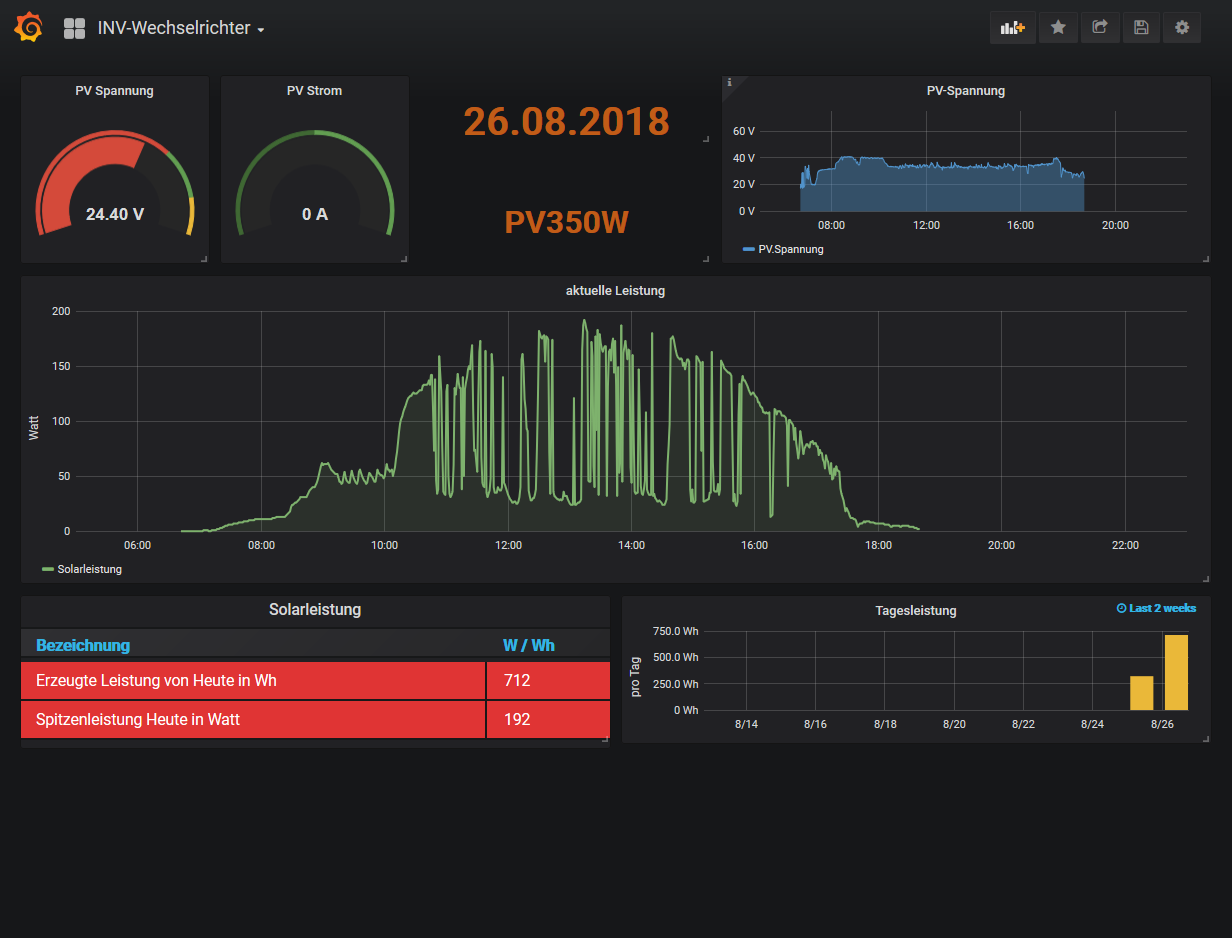Toggle the PV.Spannung legend series

790,249
